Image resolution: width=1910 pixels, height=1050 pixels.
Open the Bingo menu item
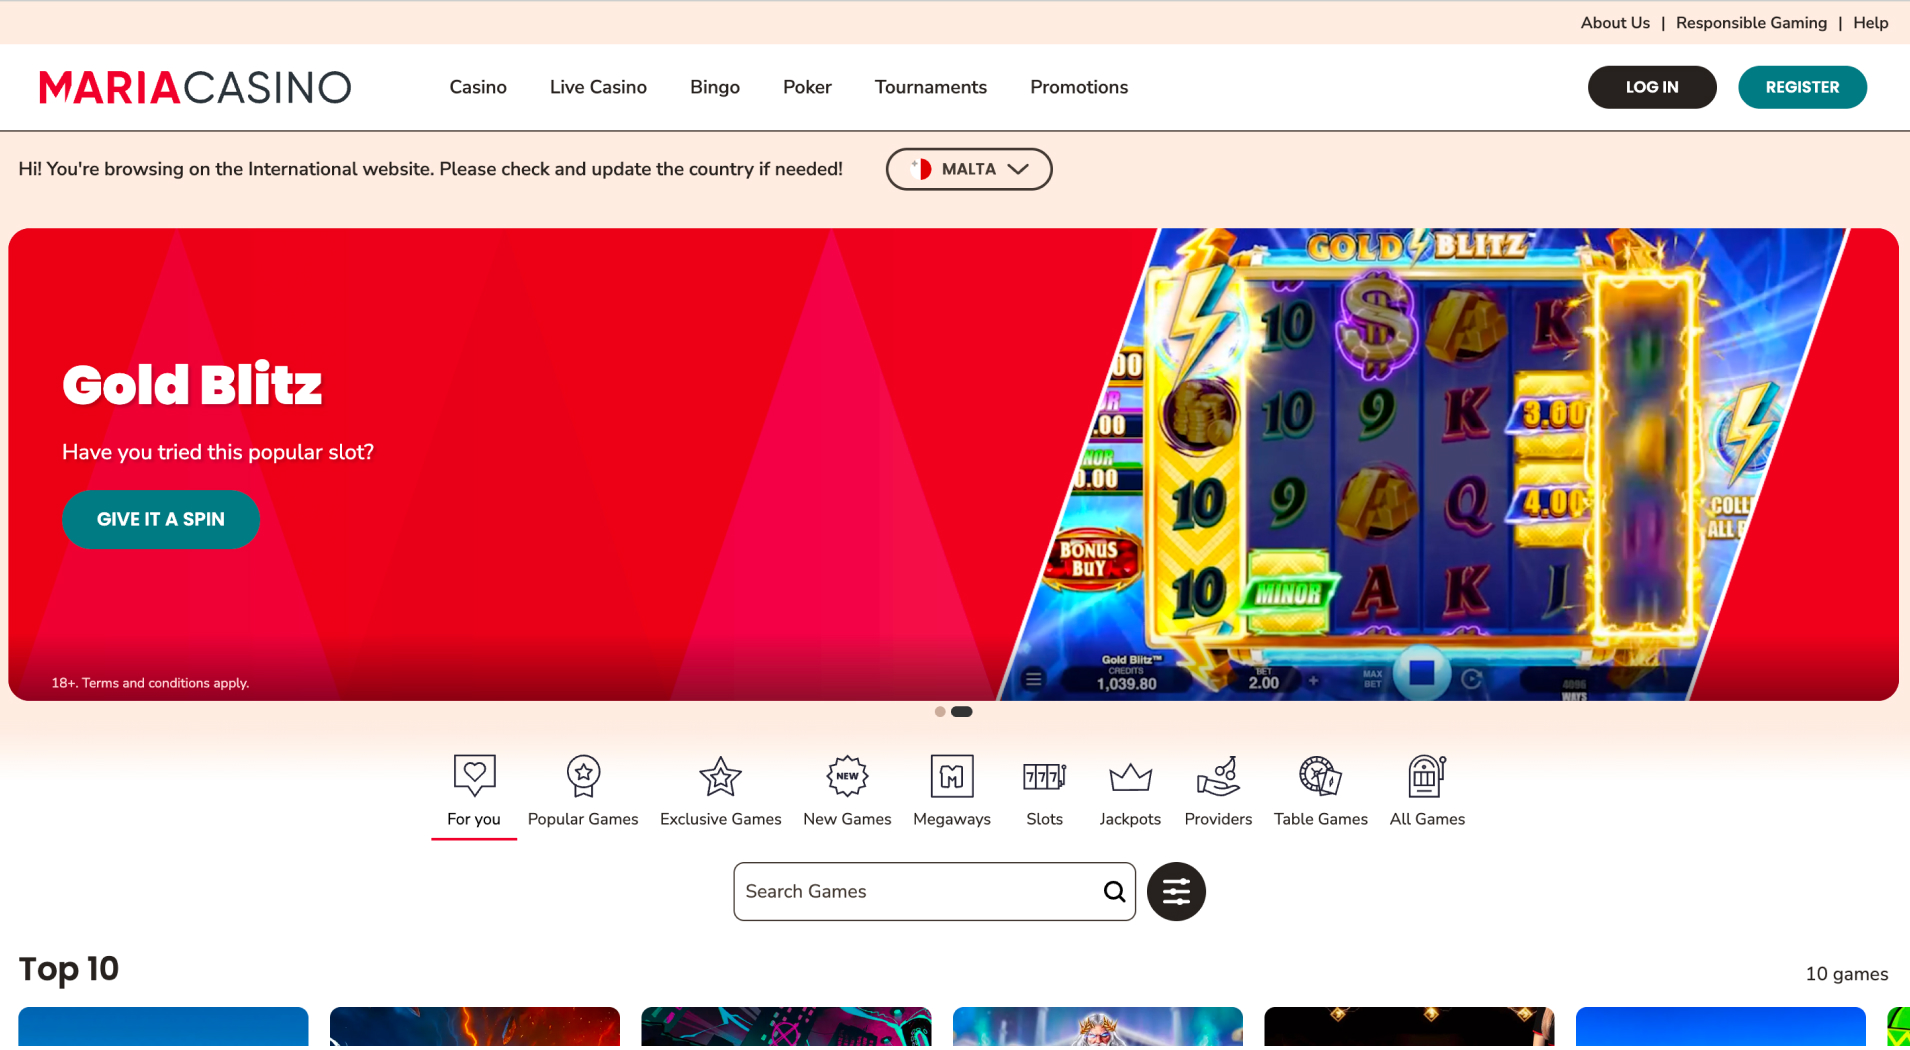715,87
